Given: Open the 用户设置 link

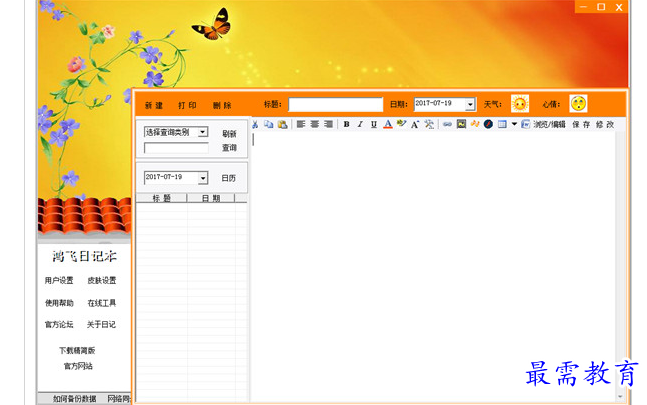Looking at the screenshot, I should (x=59, y=280).
